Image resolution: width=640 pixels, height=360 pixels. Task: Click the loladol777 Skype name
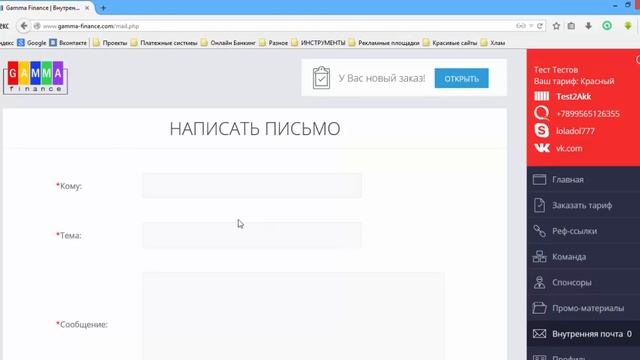[575, 131]
